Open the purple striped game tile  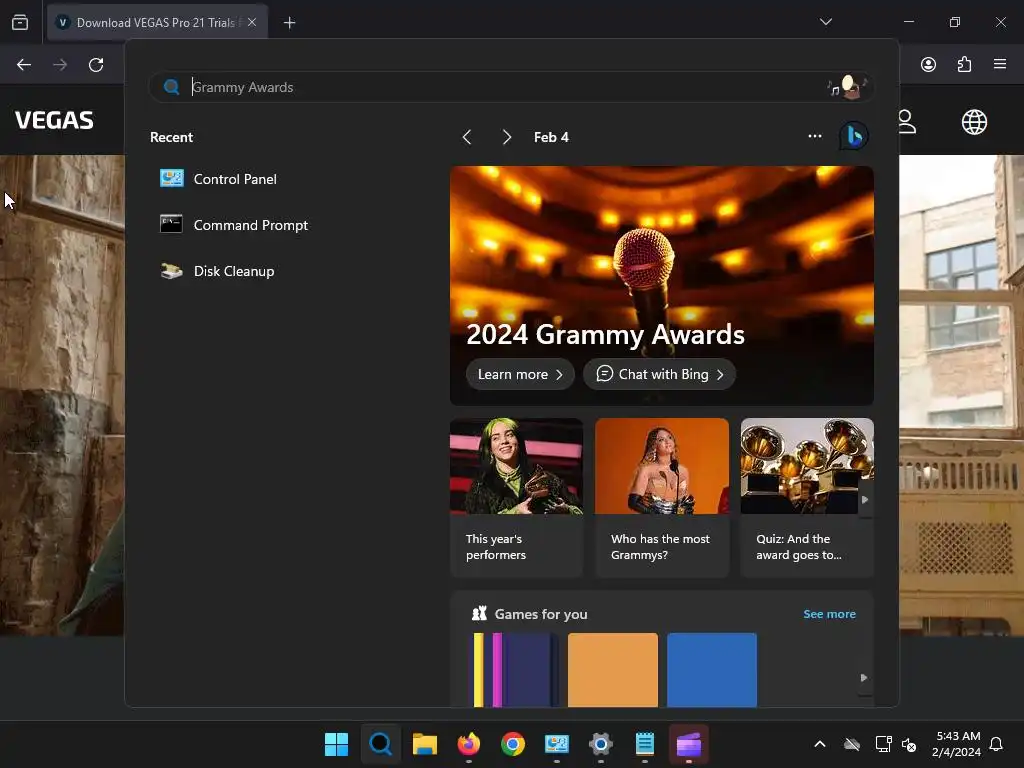tap(515, 669)
